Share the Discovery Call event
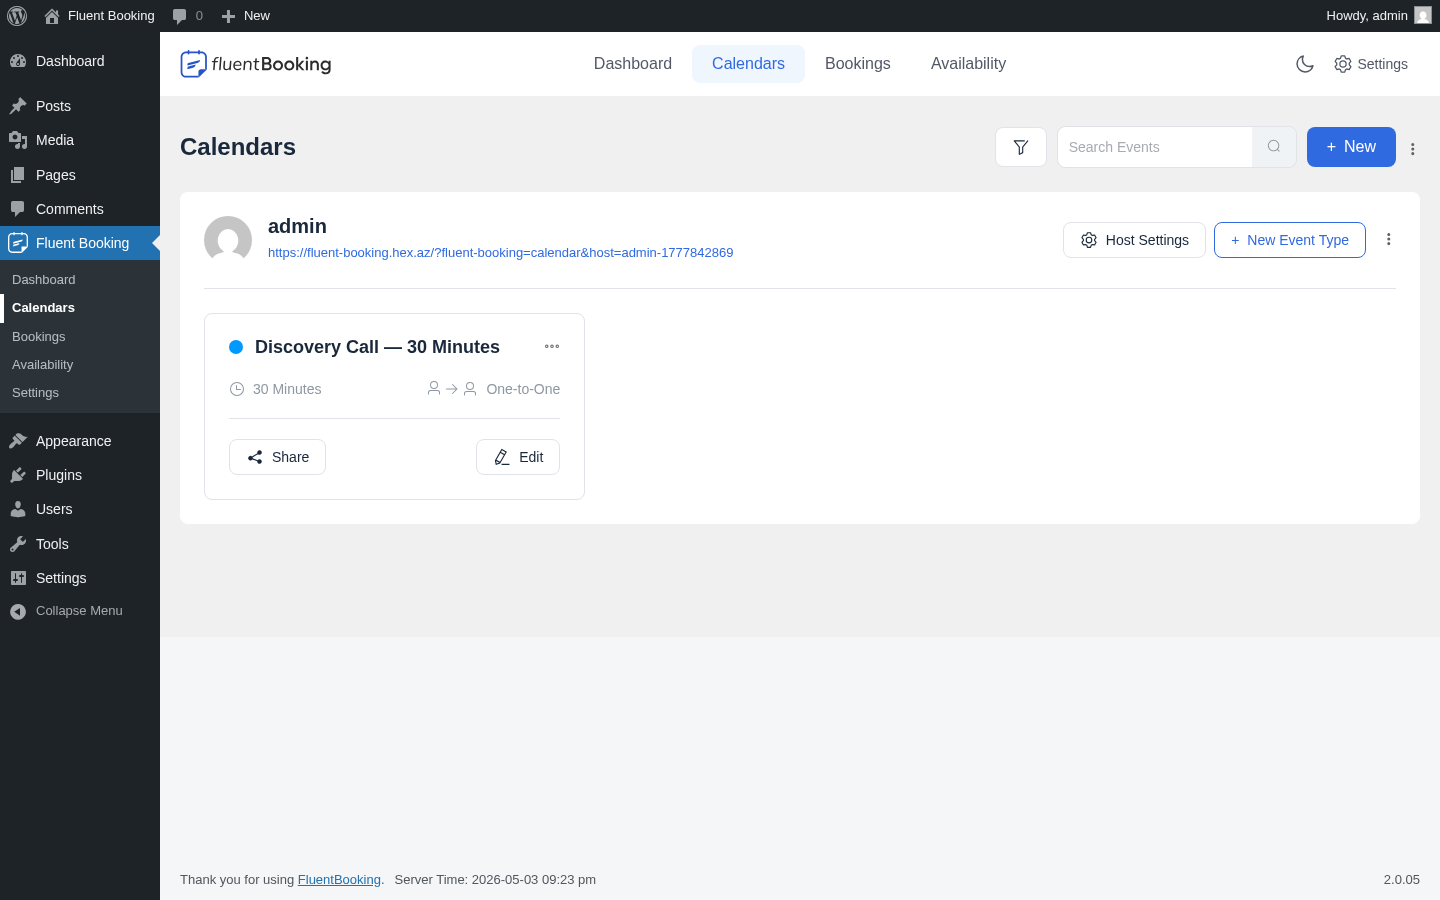Screen dimensions: 1440x900 pyautogui.click(x=277, y=457)
